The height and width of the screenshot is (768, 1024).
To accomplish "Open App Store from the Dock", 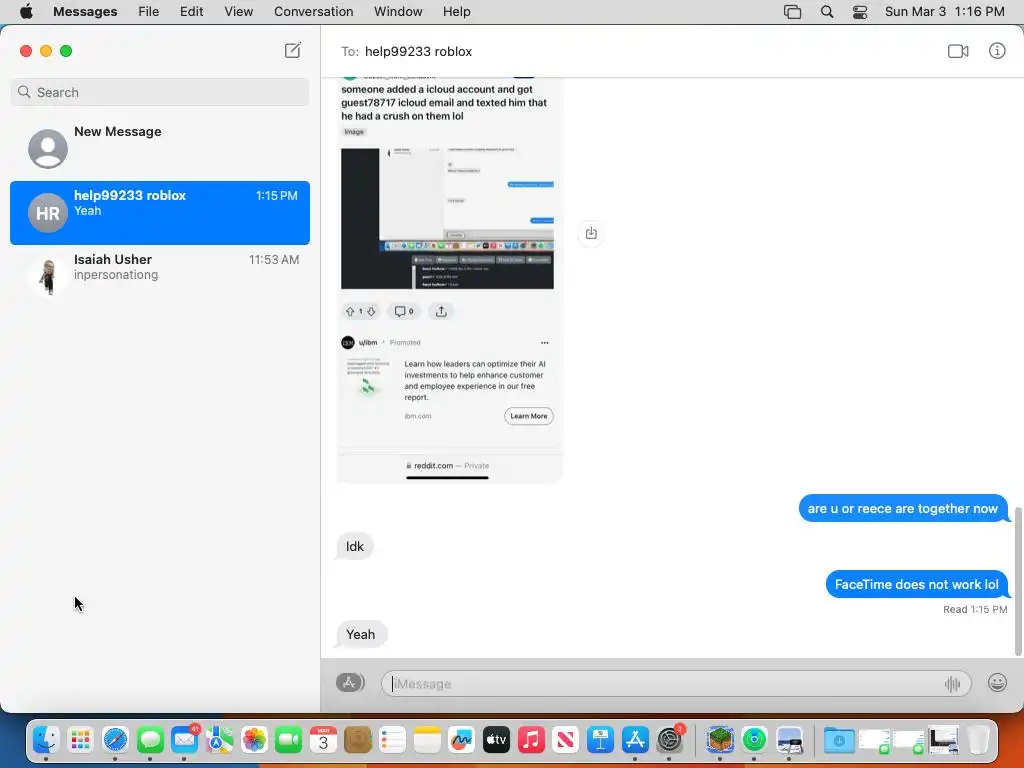I will point(635,741).
